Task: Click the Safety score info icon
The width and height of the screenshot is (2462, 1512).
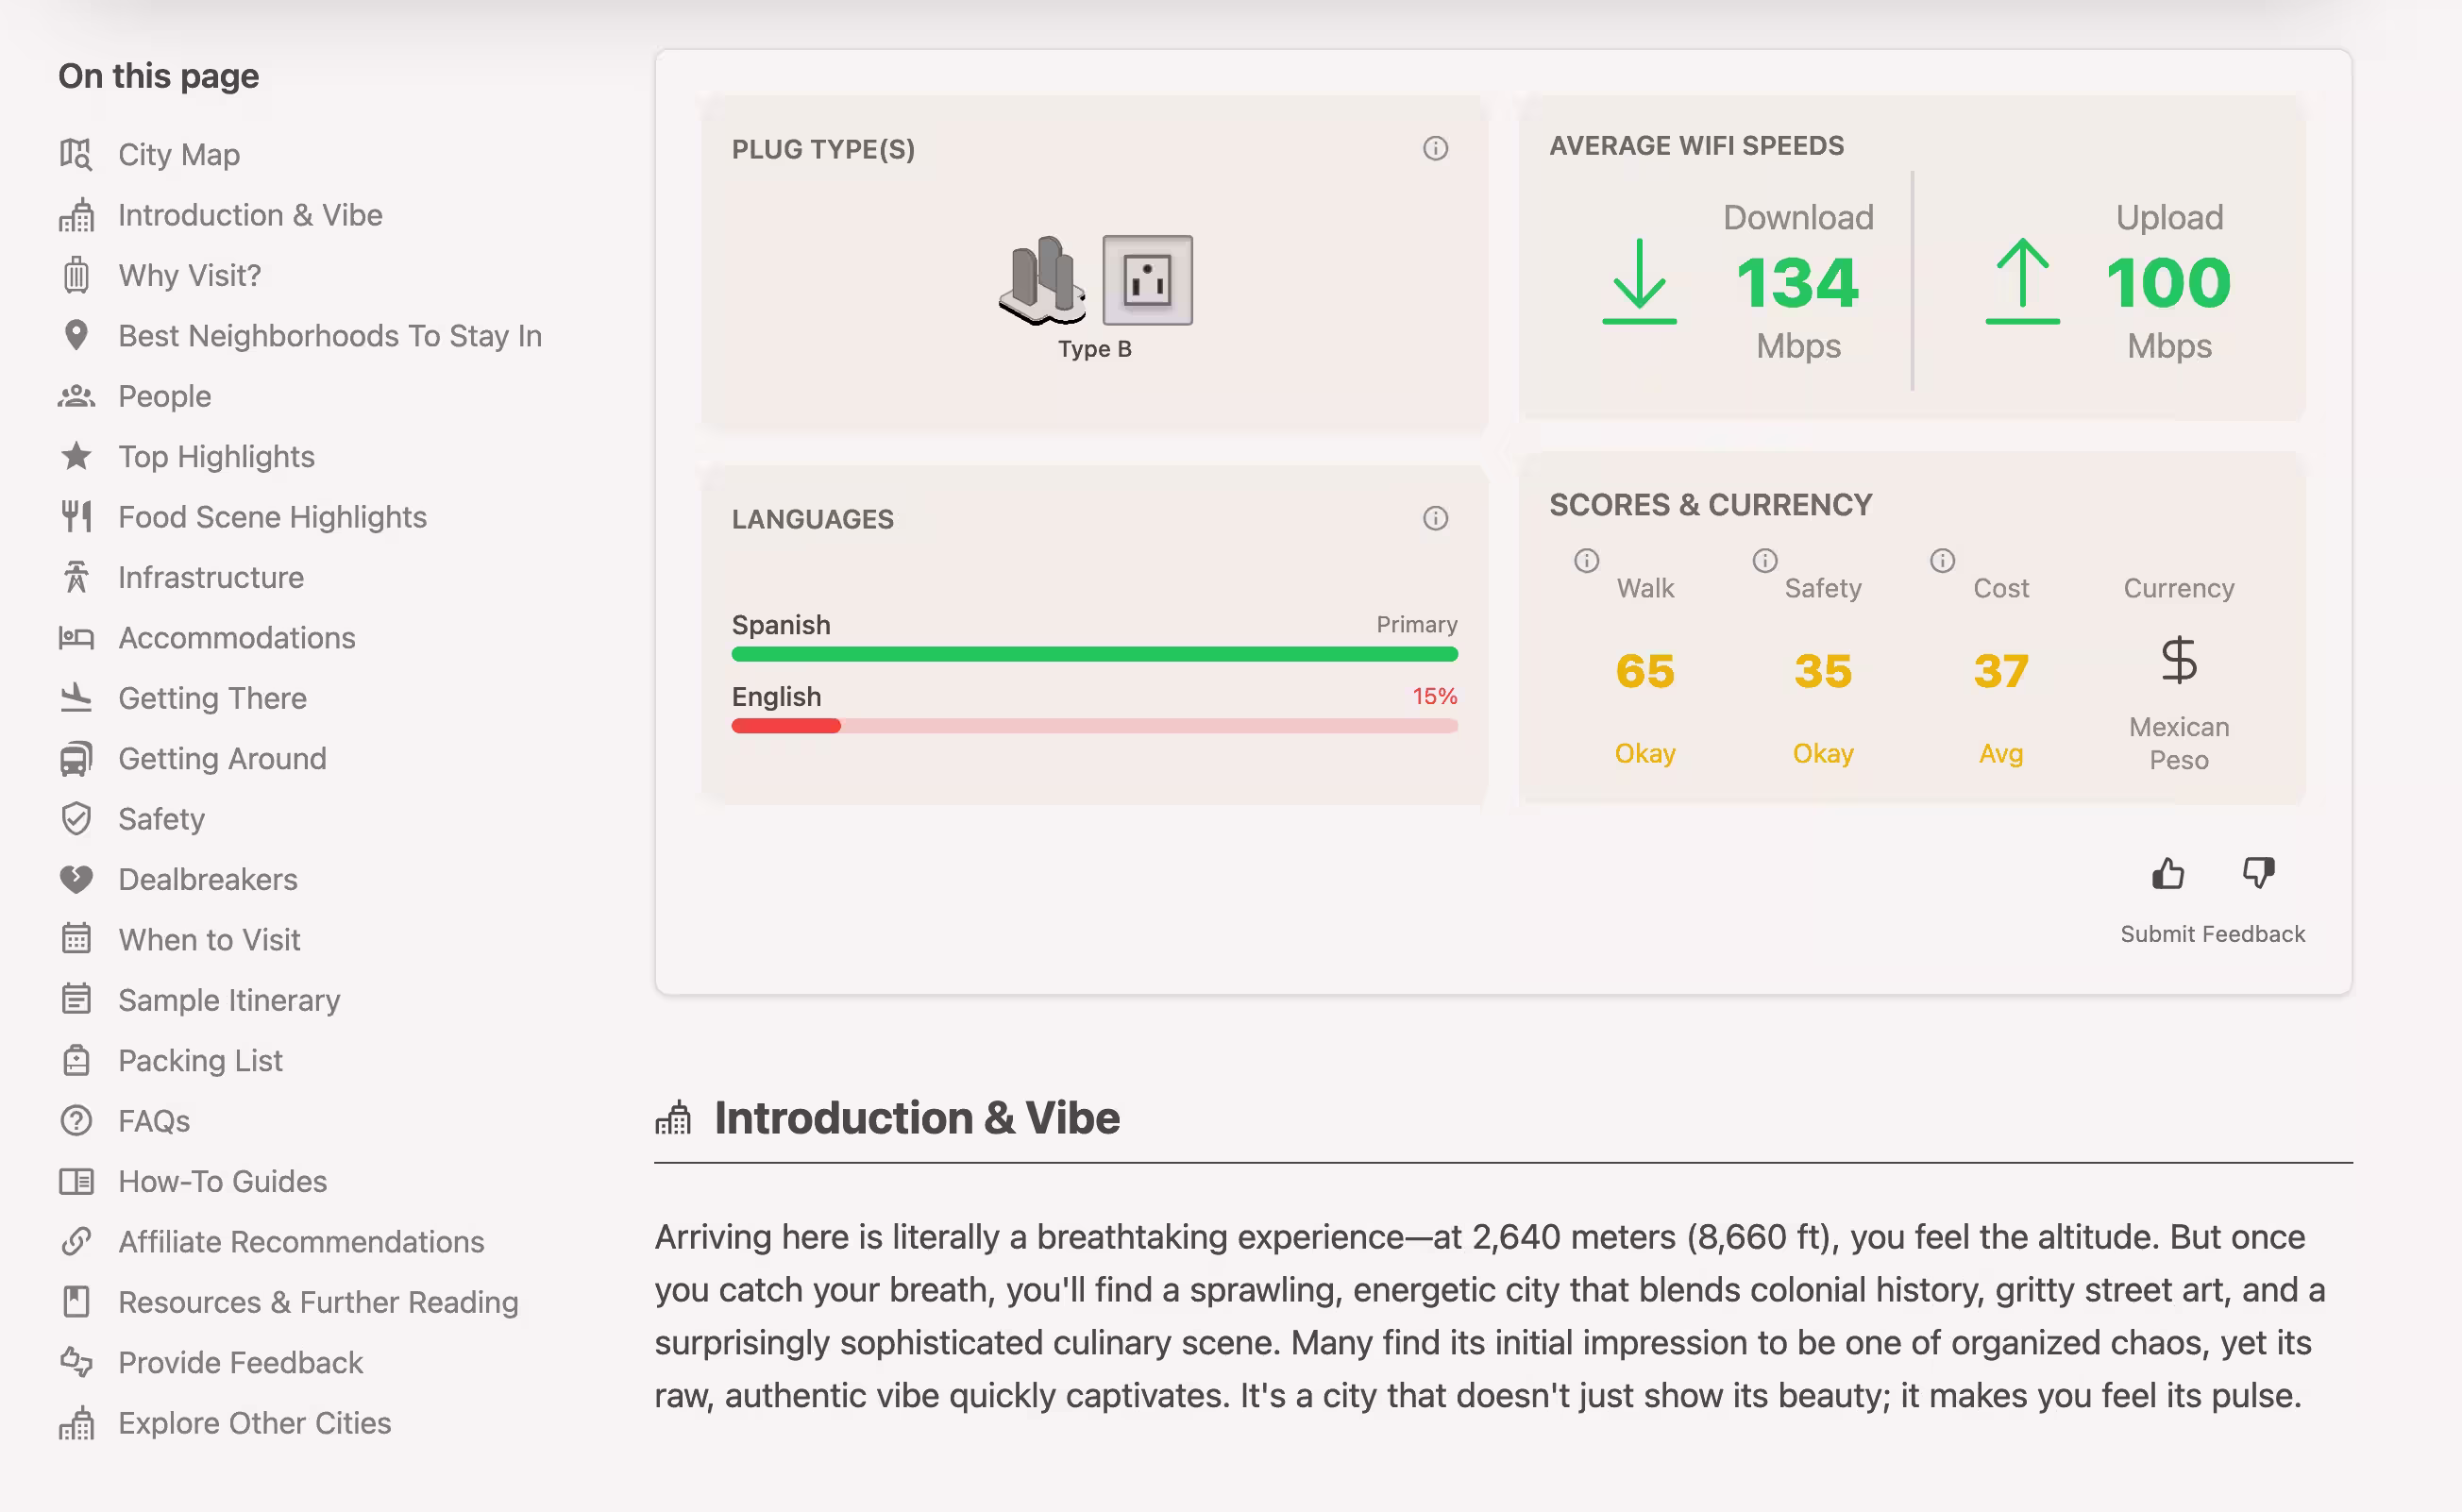Action: pos(1764,560)
